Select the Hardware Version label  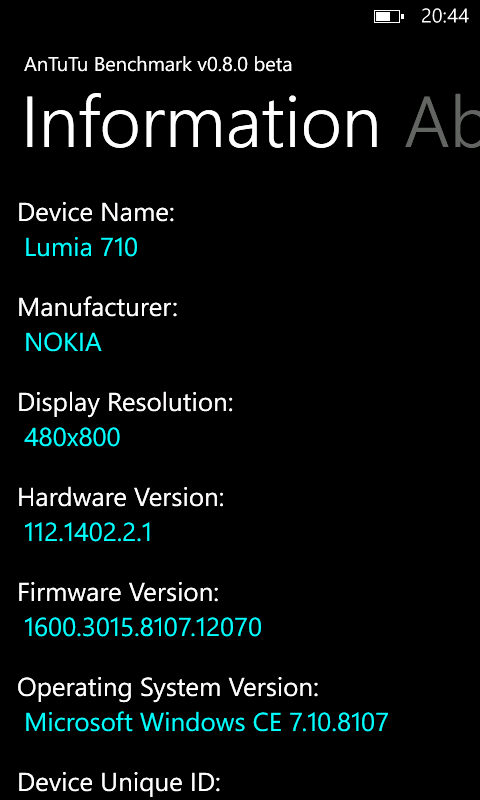[x=121, y=497]
